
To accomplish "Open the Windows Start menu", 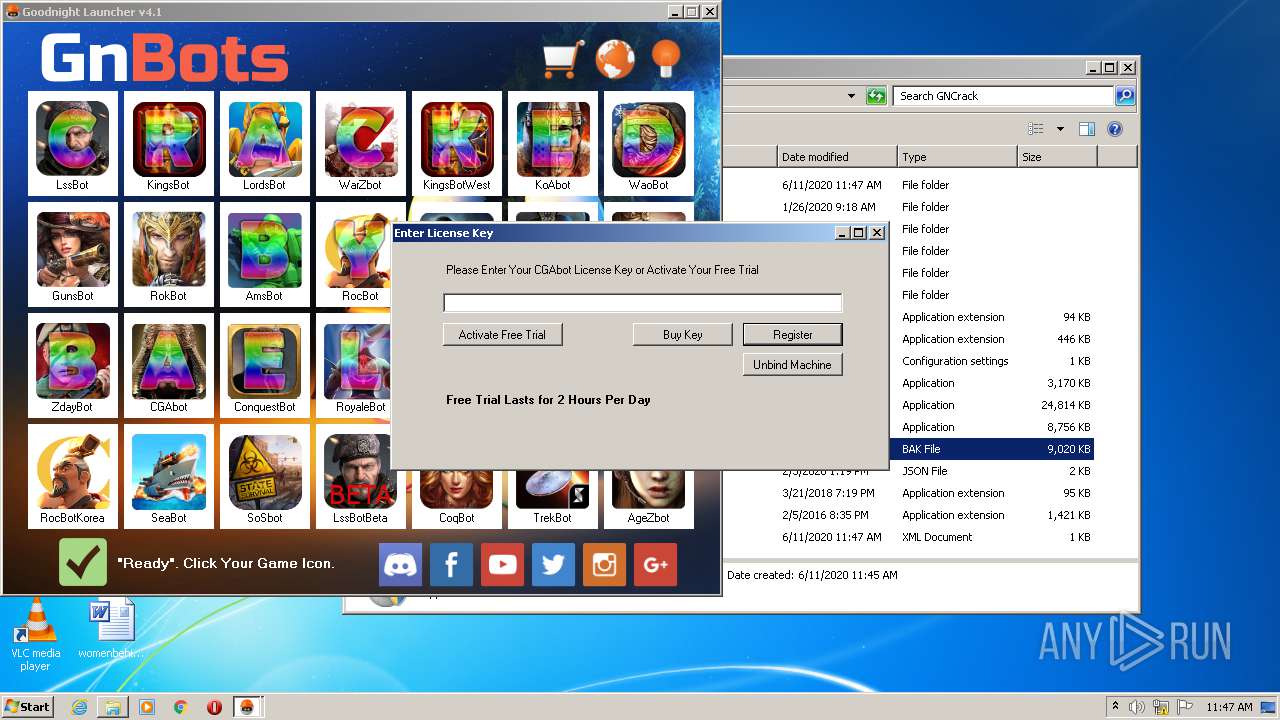I will point(28,706).
